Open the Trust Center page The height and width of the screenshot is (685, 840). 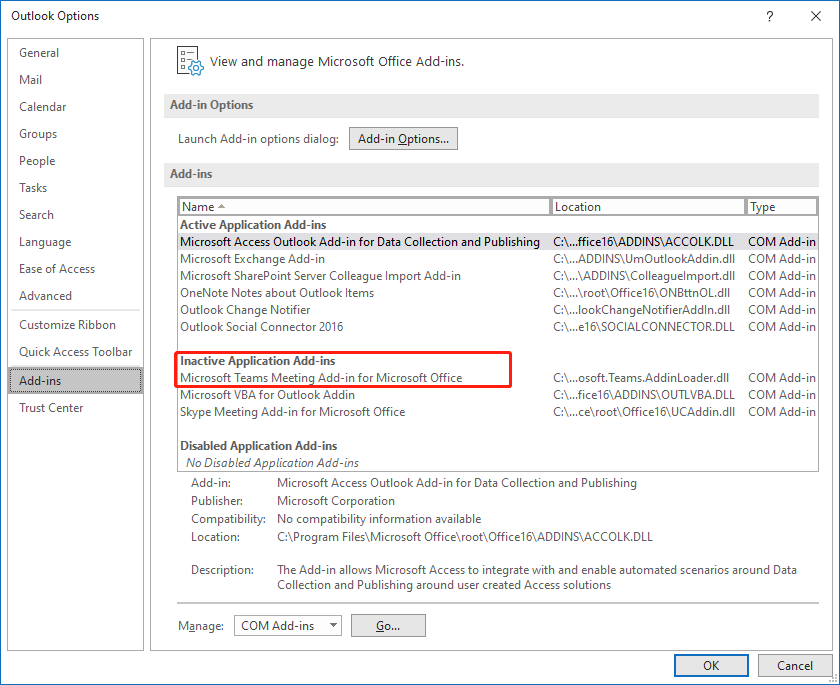tap(51, 407)
